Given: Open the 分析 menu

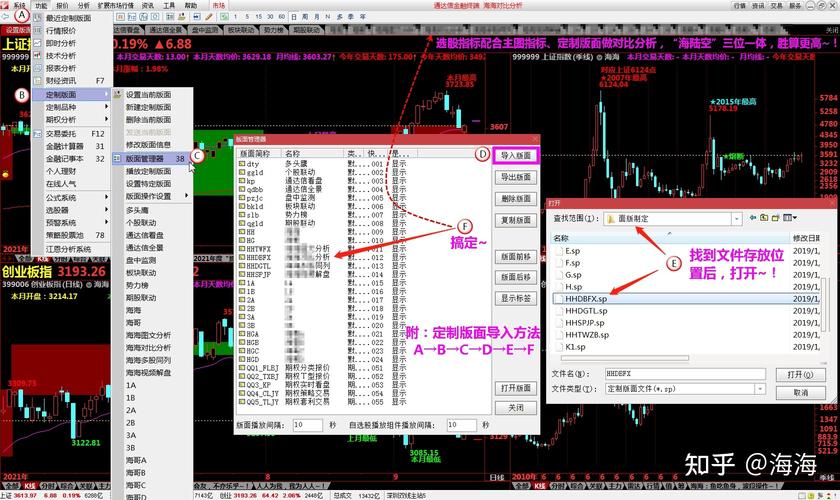Looking at the screenshot, I should click(84, 5).
